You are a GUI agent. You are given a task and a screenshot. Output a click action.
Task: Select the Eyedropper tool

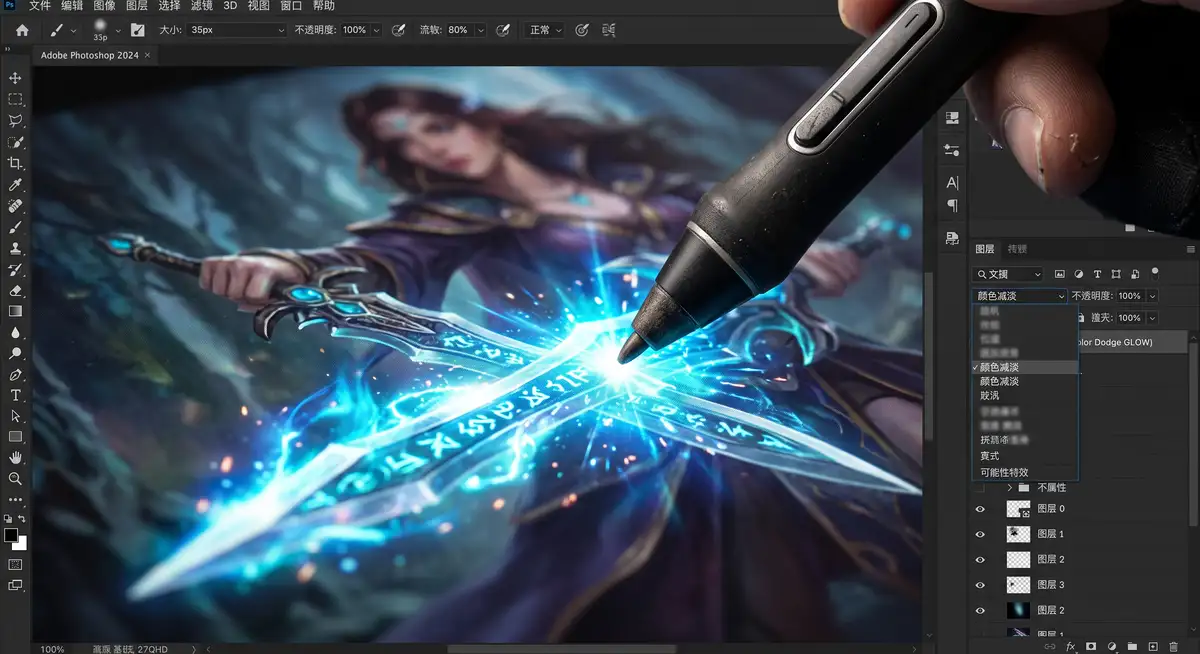pos(15,185)
